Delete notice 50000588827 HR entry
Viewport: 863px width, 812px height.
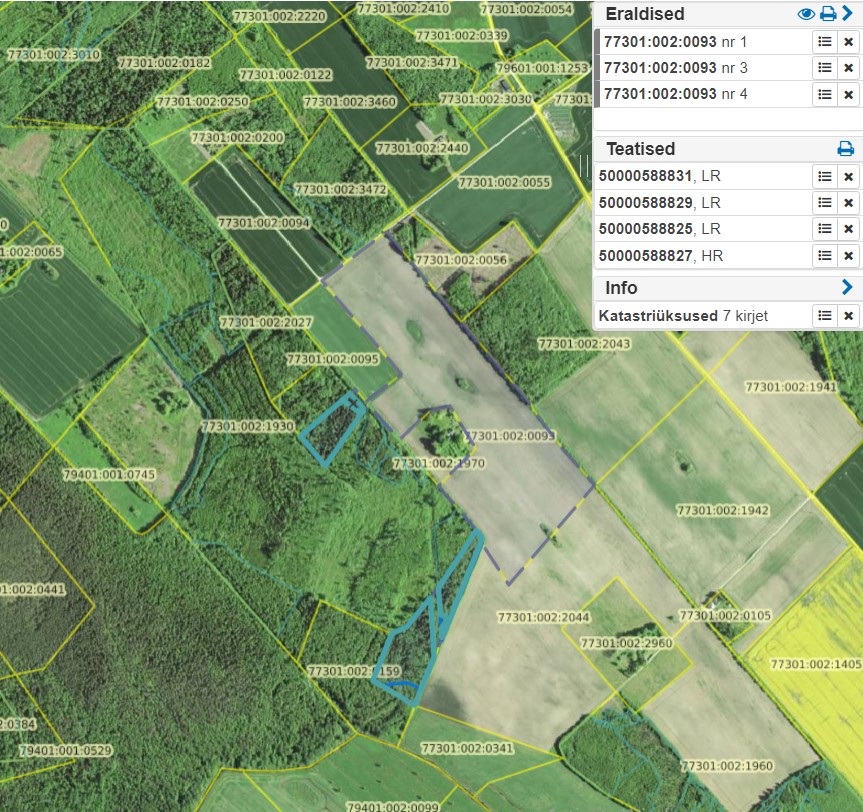coord(848,256)
